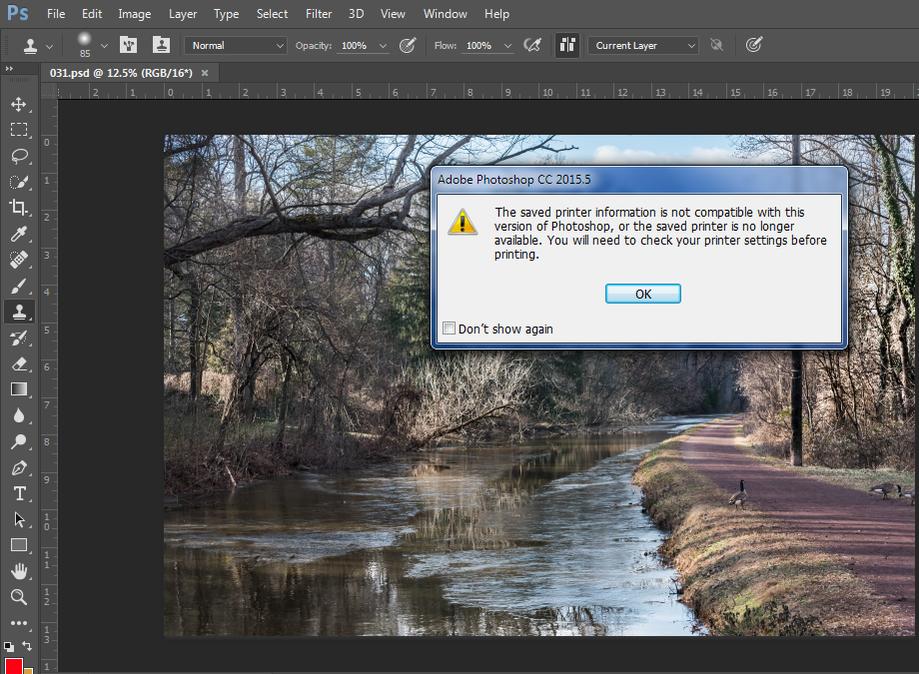919x674 pixels.
Task: Check the Don't show again checkbox
Action: click(x=450, y=328)
